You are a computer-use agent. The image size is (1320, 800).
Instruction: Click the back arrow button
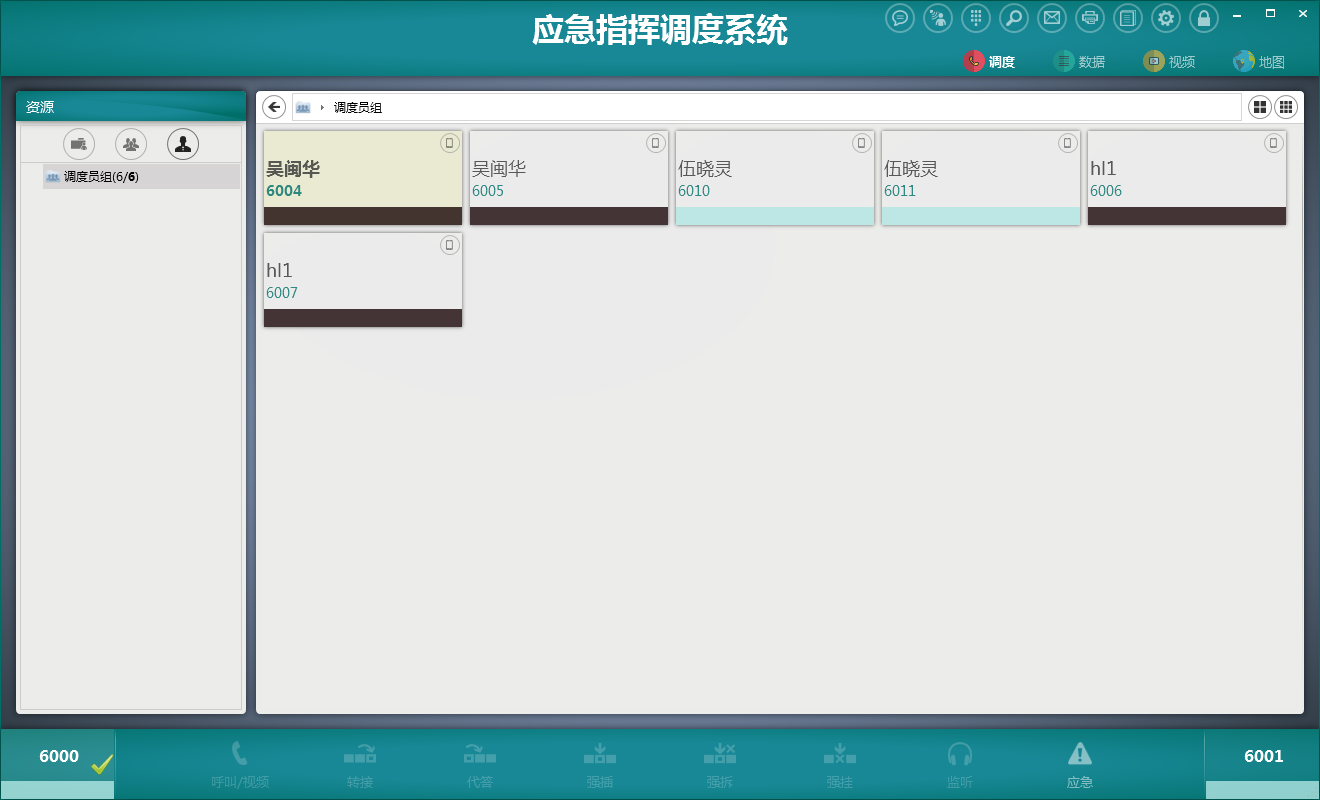click(x=274, y=107)
